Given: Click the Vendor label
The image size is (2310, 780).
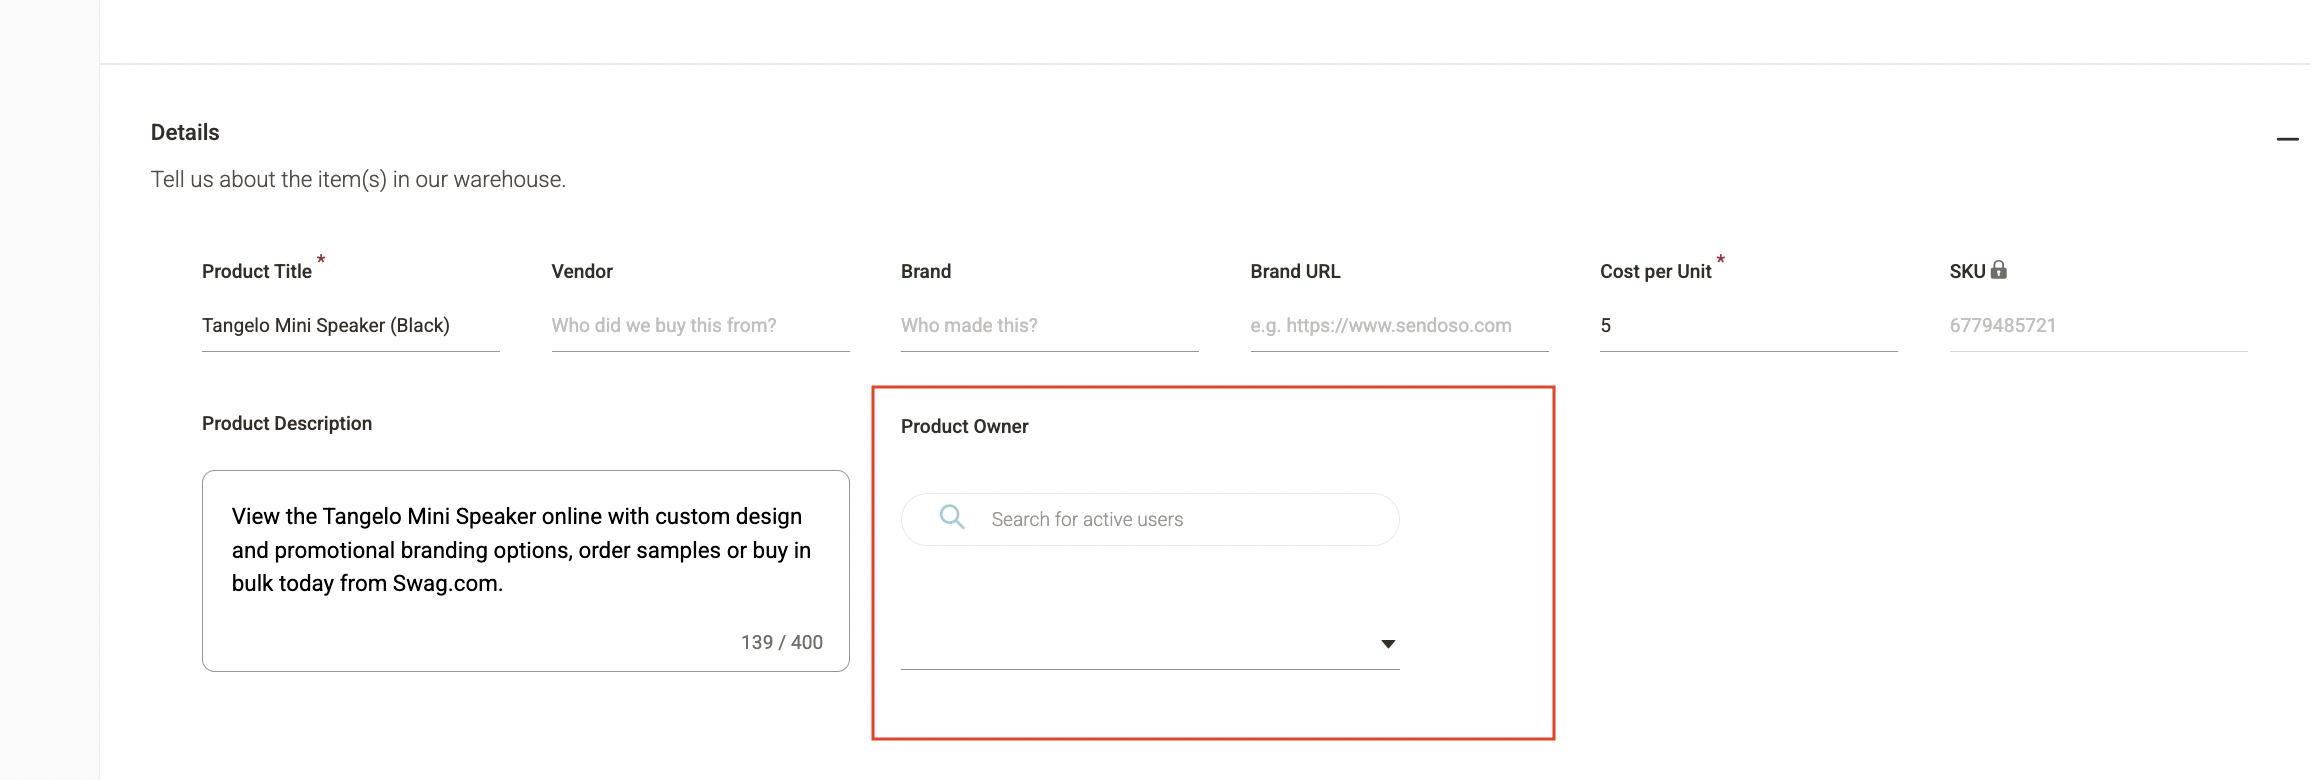Looking at the screenshot, I should (582, 271).
